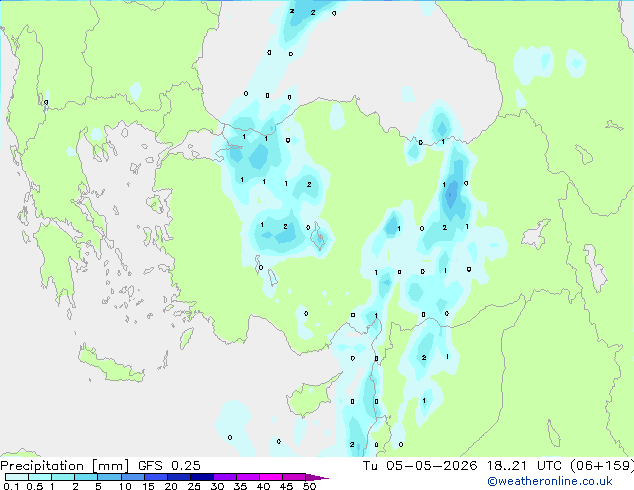Click the legend label '0.5'

[34, 486]
